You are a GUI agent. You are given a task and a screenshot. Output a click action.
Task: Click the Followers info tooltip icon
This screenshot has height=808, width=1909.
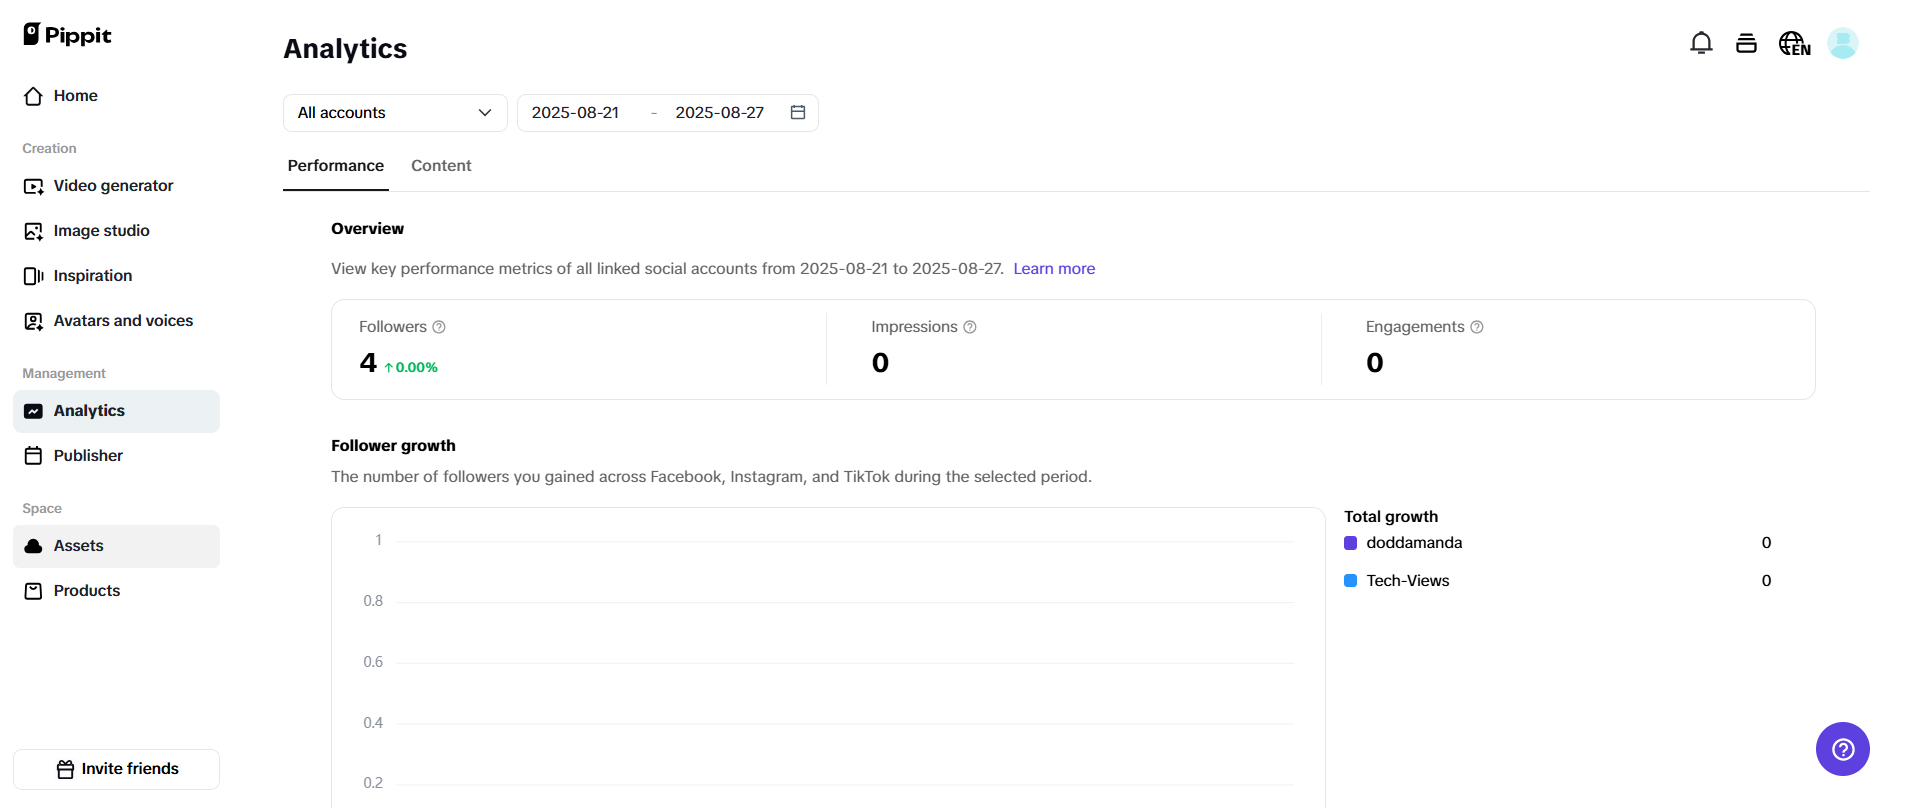(439, 327)
